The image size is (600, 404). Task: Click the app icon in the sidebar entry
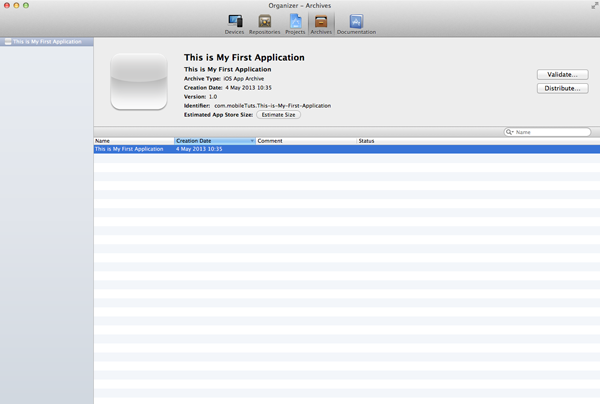click(x=8, y=42)
